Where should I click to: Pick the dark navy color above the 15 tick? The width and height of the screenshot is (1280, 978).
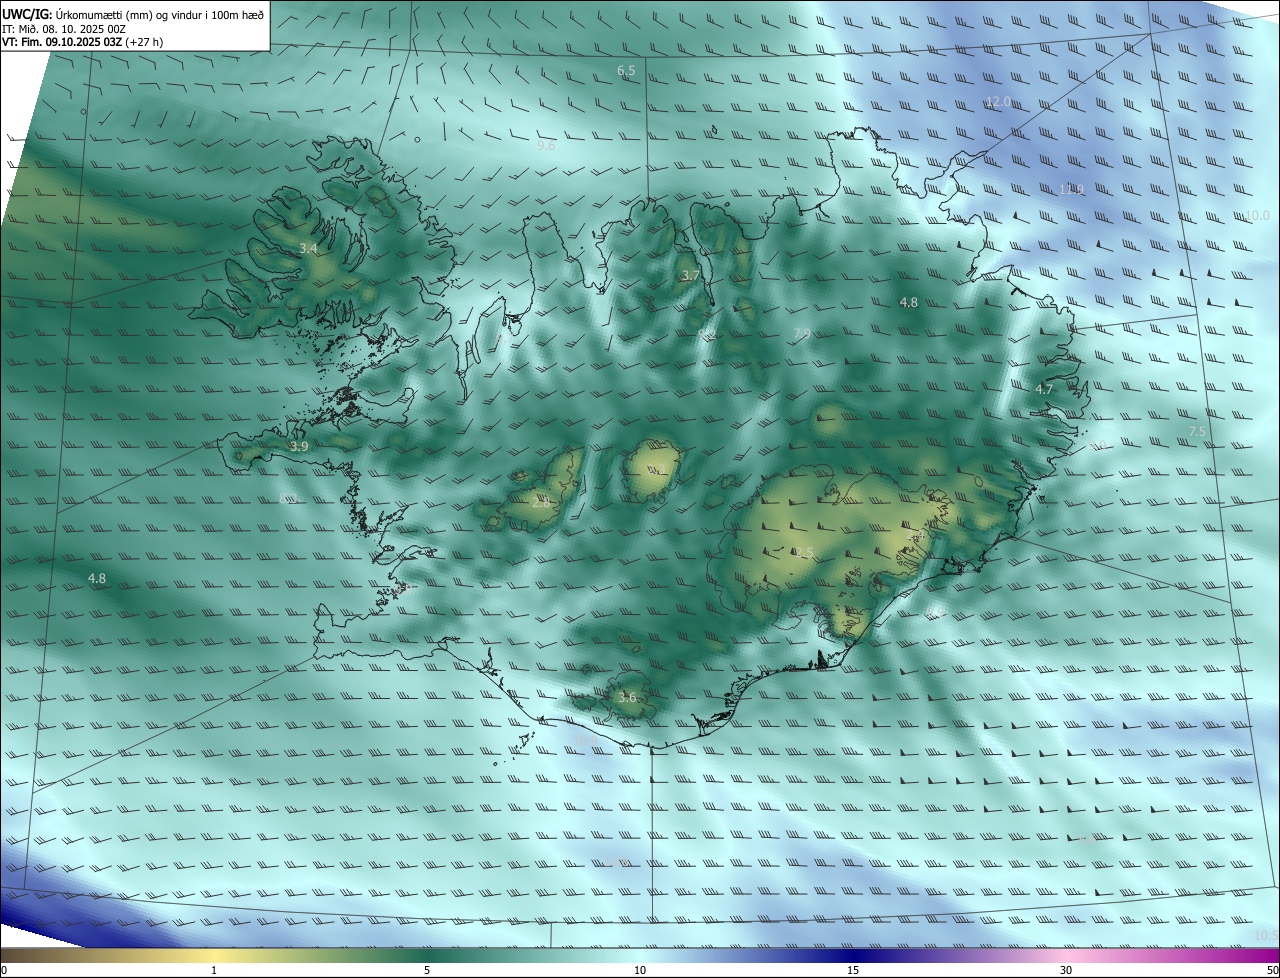click(853, 956)
